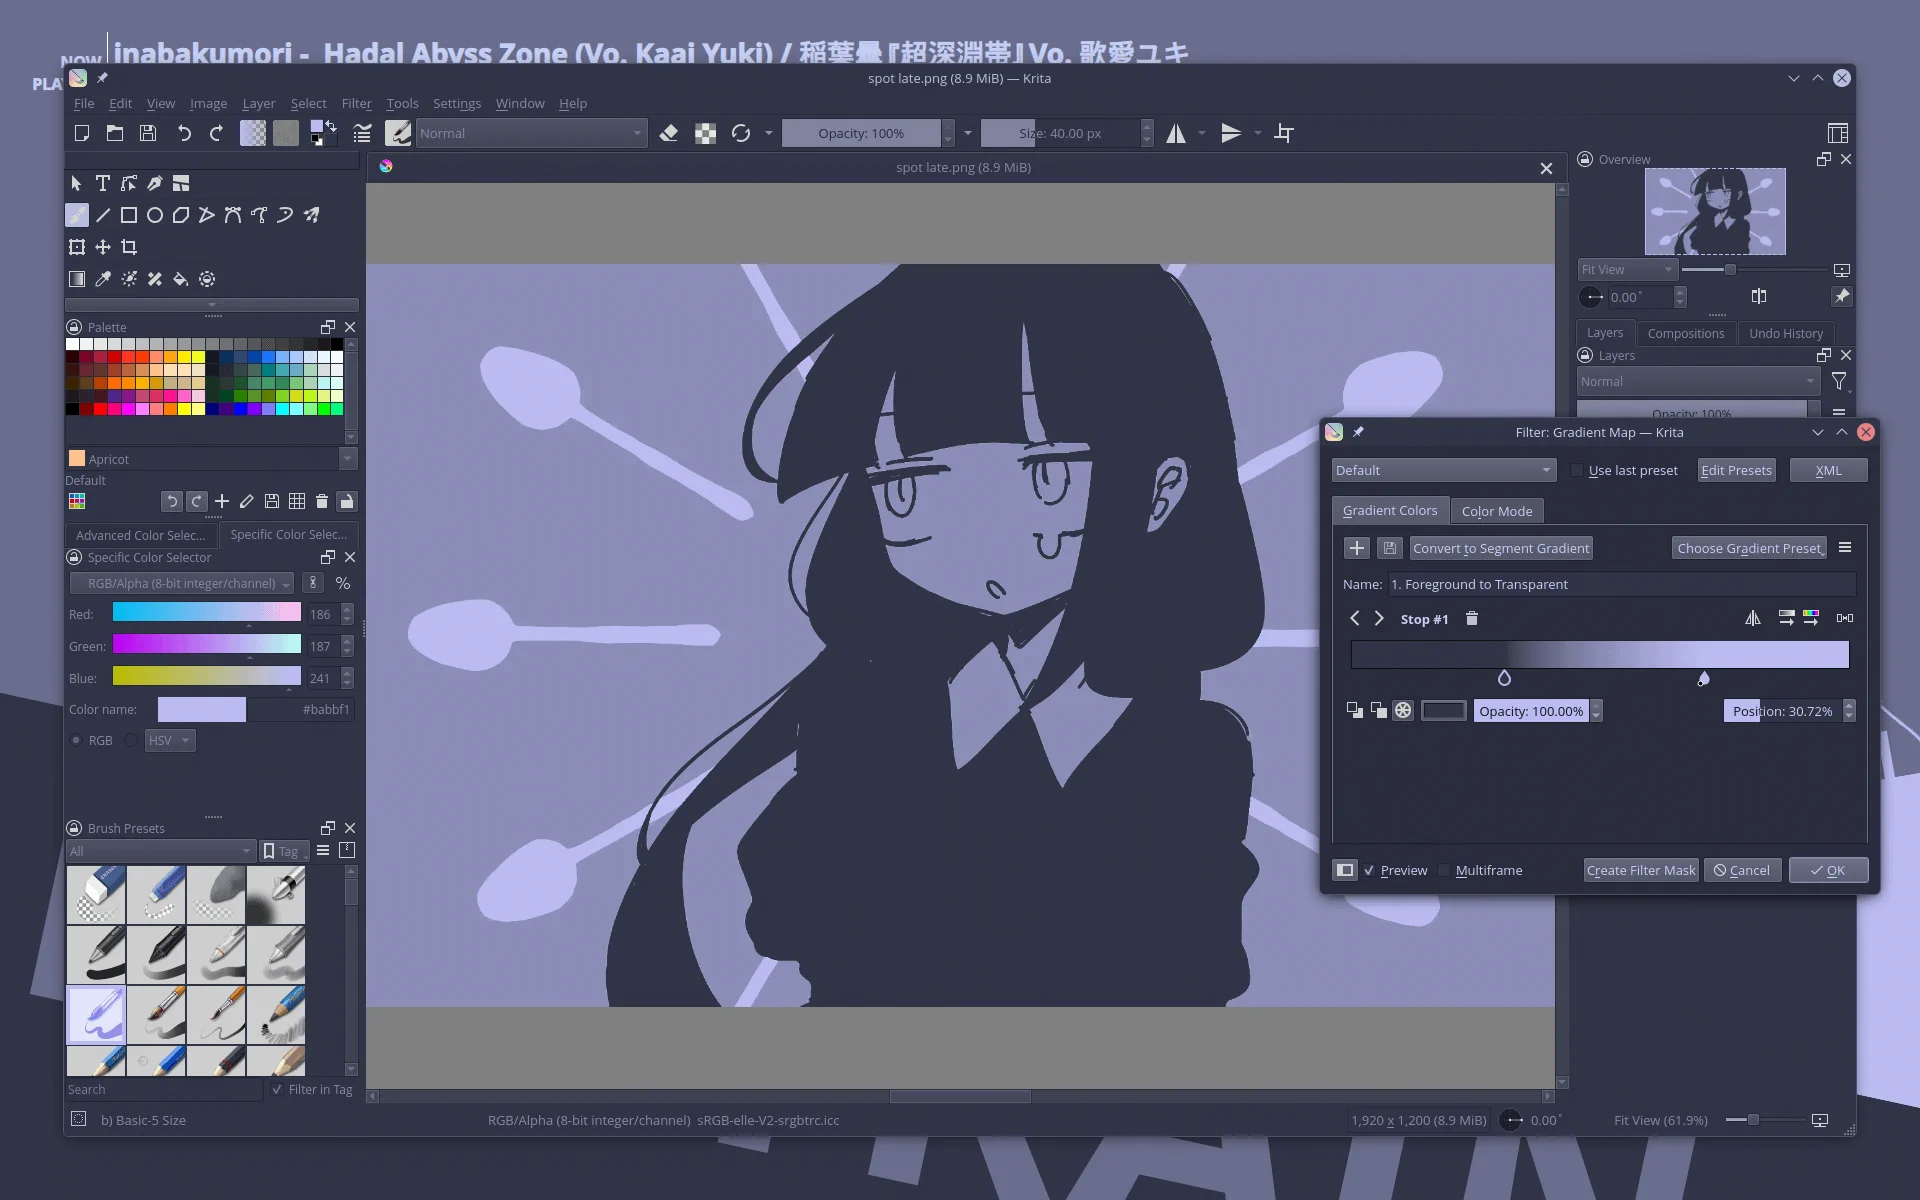The width and height of the screenshot is (1920, 1200).
Task: Click the XML button in the filter dialog
Action: 1828,470
